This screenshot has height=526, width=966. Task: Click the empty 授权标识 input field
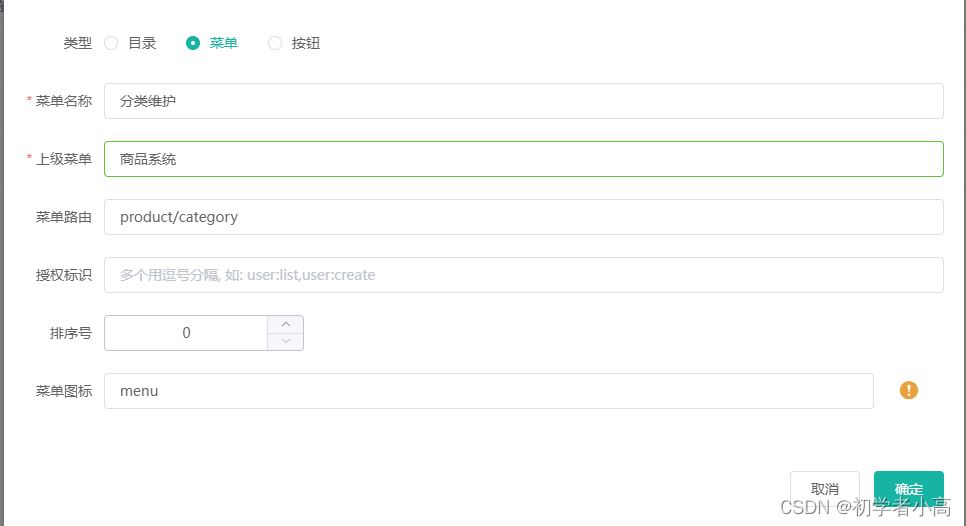524,275
